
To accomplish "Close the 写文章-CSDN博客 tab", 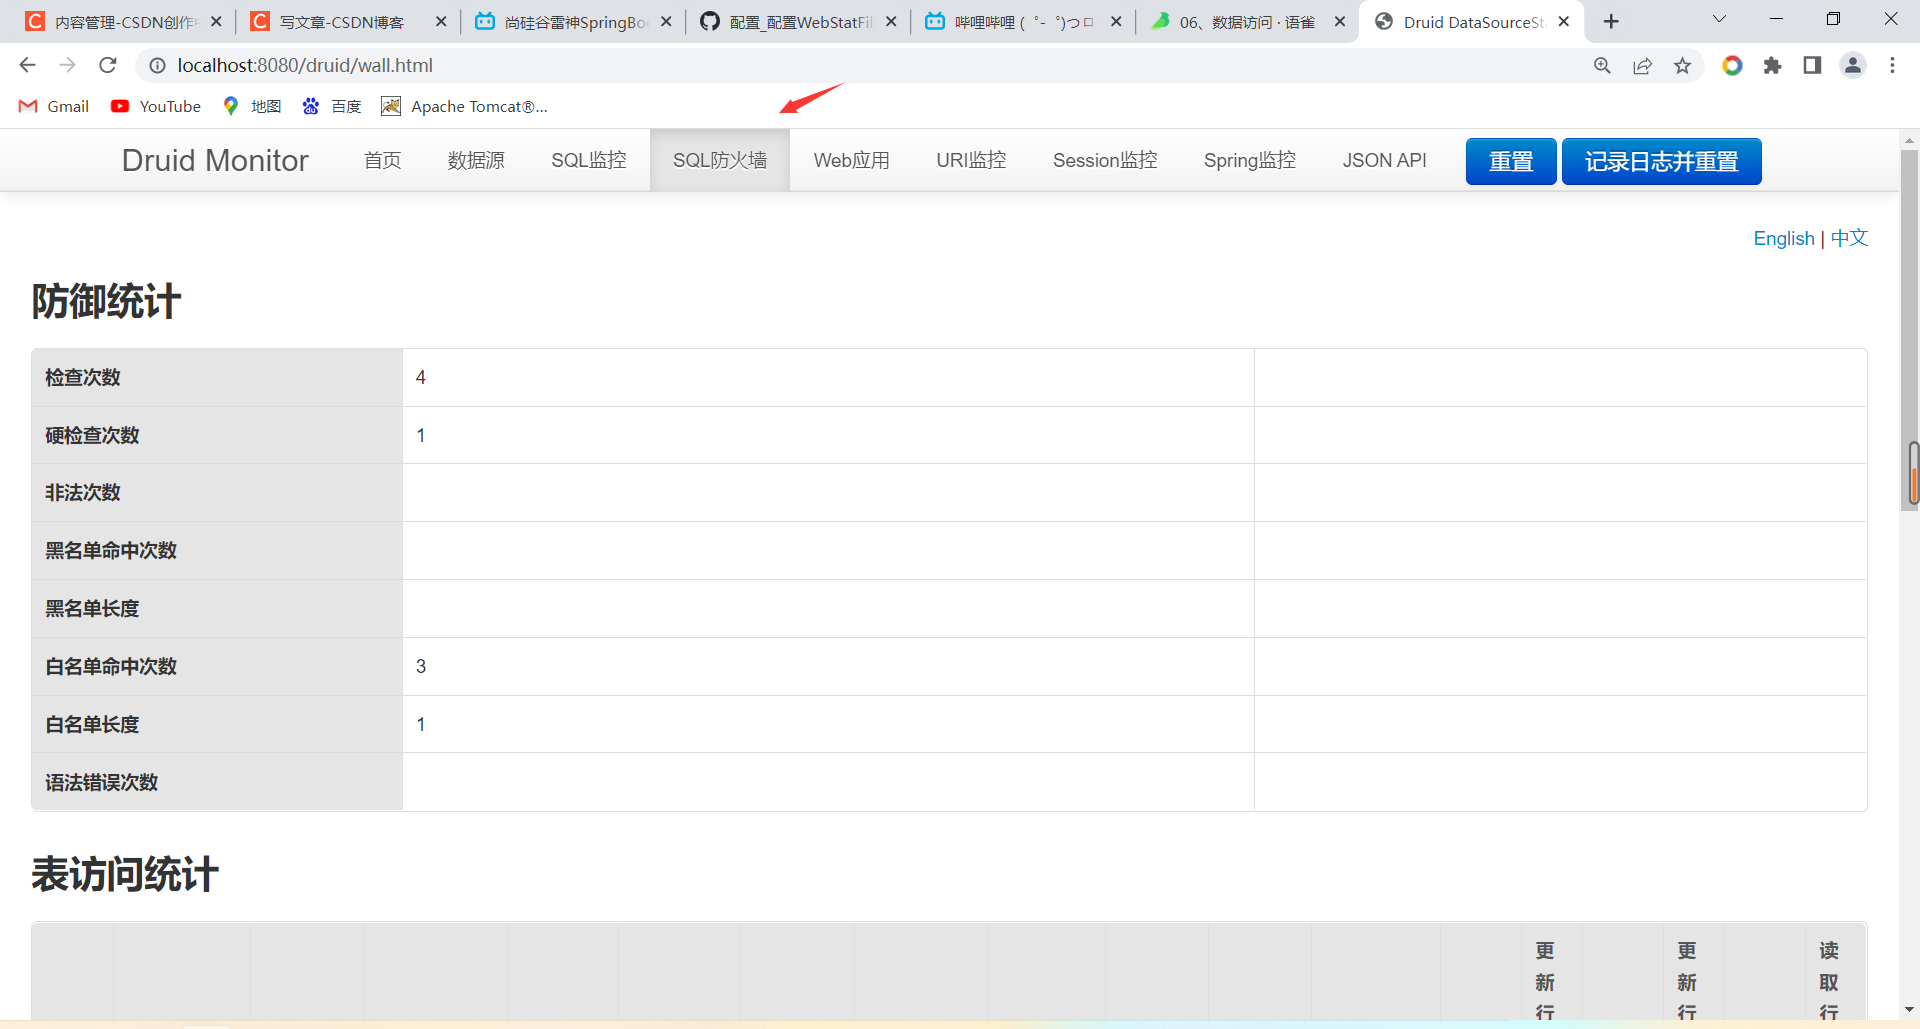I will pyautogui.click(x=441, y=21).
